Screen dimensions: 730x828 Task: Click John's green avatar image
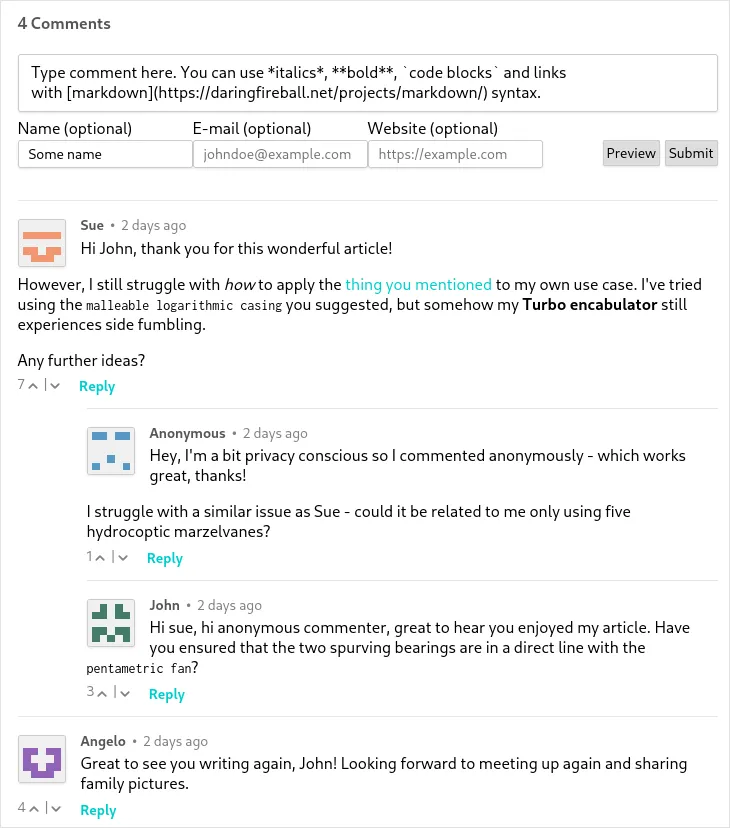[x=111, y=623]
